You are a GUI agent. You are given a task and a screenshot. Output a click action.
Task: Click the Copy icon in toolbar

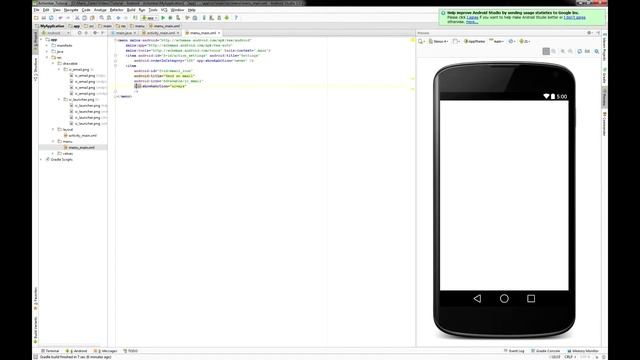84,18
